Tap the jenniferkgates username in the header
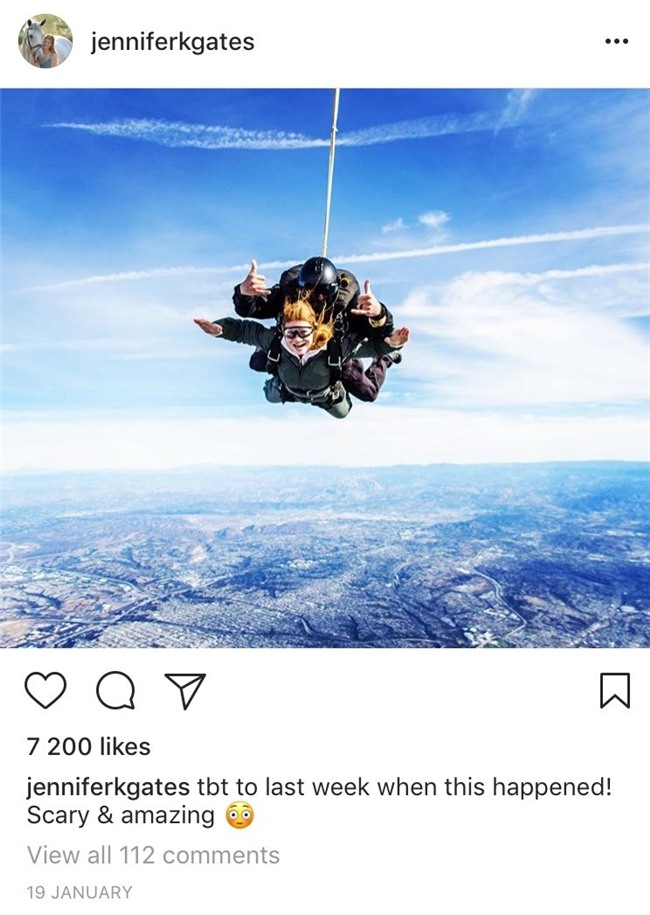This screenshot has height=915, width=650. pyautogui.click(x=173, y=42)
